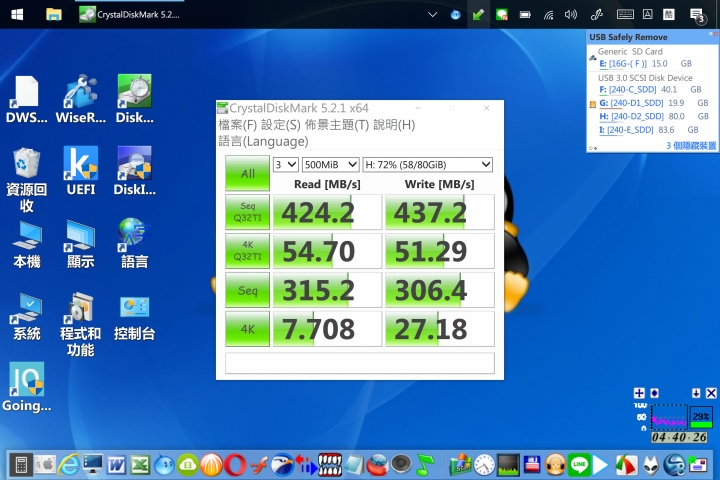Open the WiseR... desktop shortcut
The image size is (720, 480).
coord(80,98)
